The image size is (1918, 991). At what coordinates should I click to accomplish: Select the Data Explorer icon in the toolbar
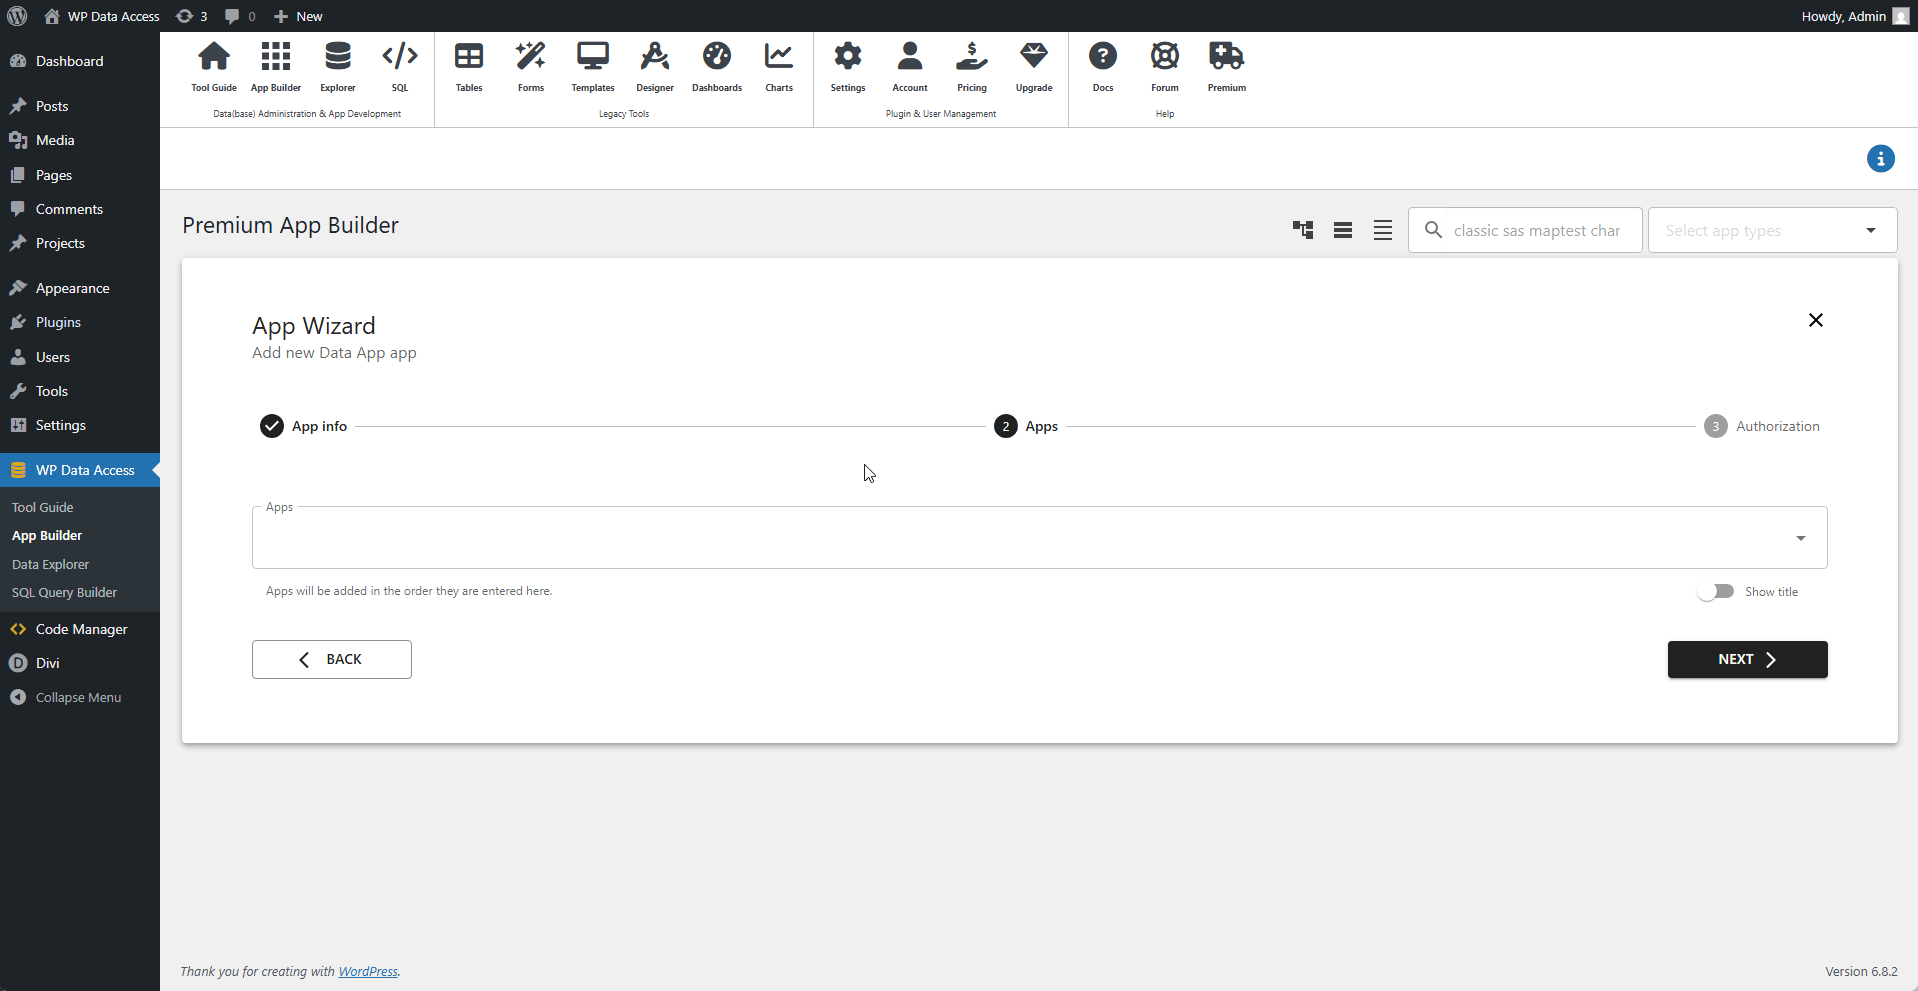(337, 65)
